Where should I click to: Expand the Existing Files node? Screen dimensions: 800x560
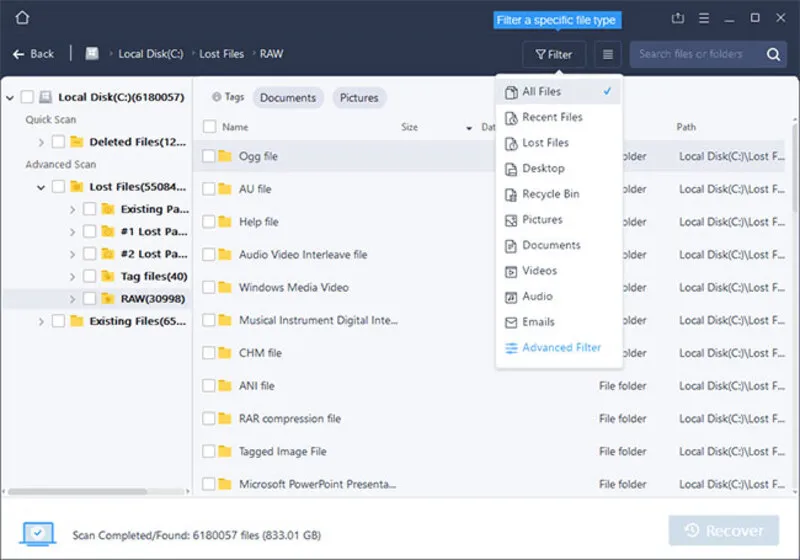click(41, 321)
